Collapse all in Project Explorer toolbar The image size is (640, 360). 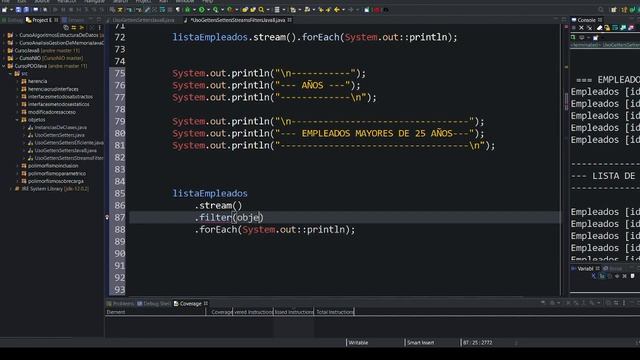66,28
